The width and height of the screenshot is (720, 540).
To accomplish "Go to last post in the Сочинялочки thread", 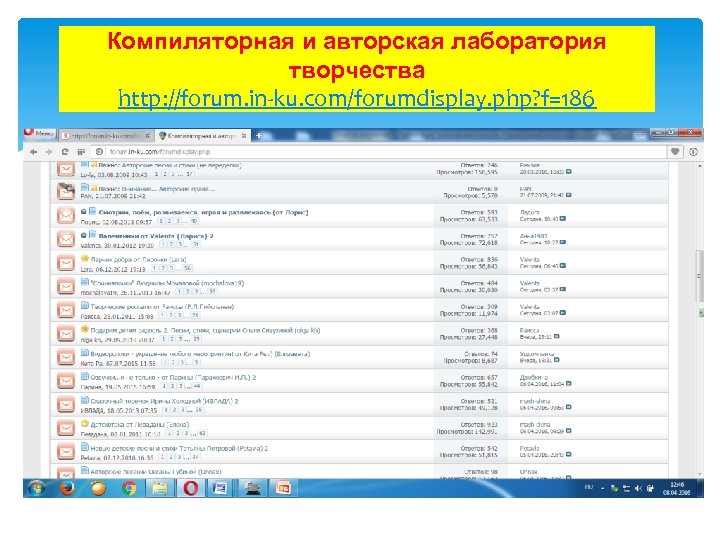I will (563, 289).
